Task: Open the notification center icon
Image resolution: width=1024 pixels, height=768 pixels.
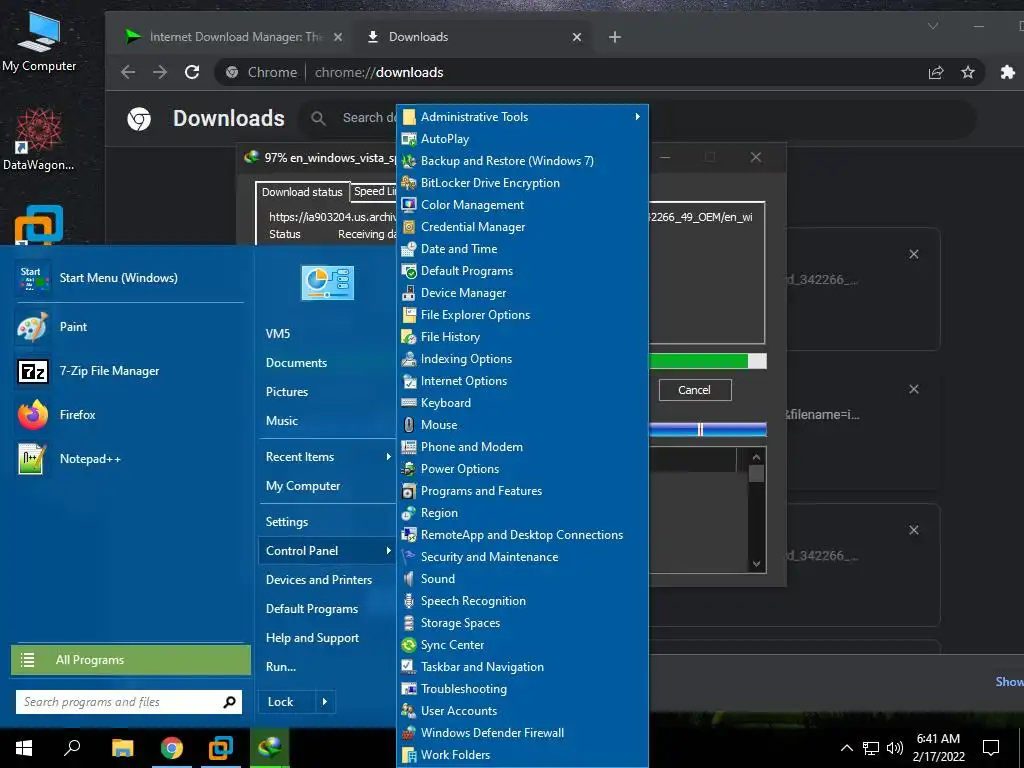Action: (x=991, y=748)
